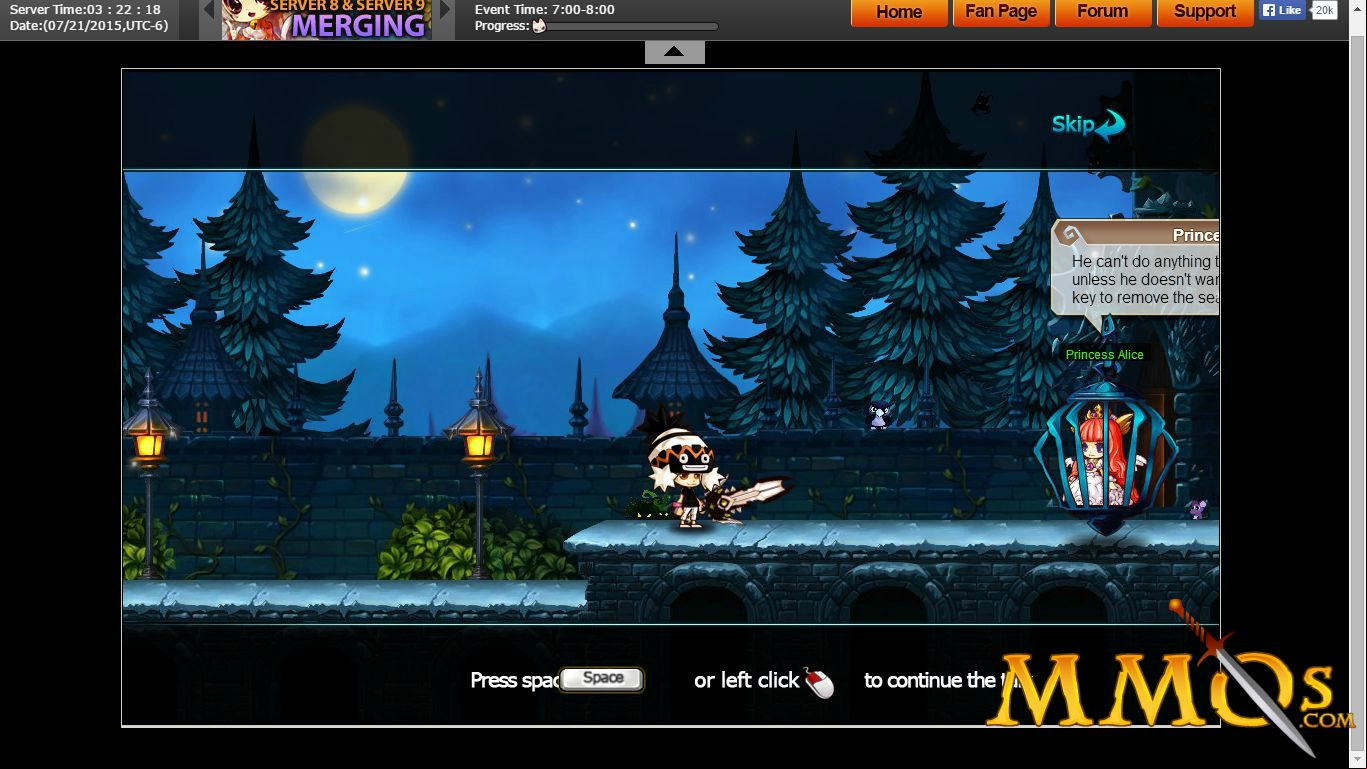The width and height of the screenshot is (1367, 769).
Task: Click the 20k like count bubble
Action: [1324, 10]
